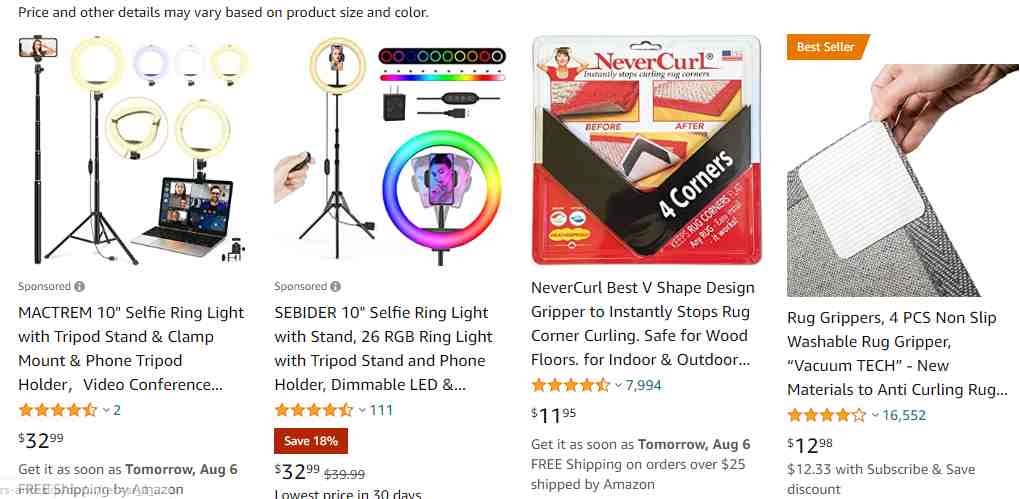
Task: Open NeverCurl Best V Shape Design title link
Action: [643, 324]
